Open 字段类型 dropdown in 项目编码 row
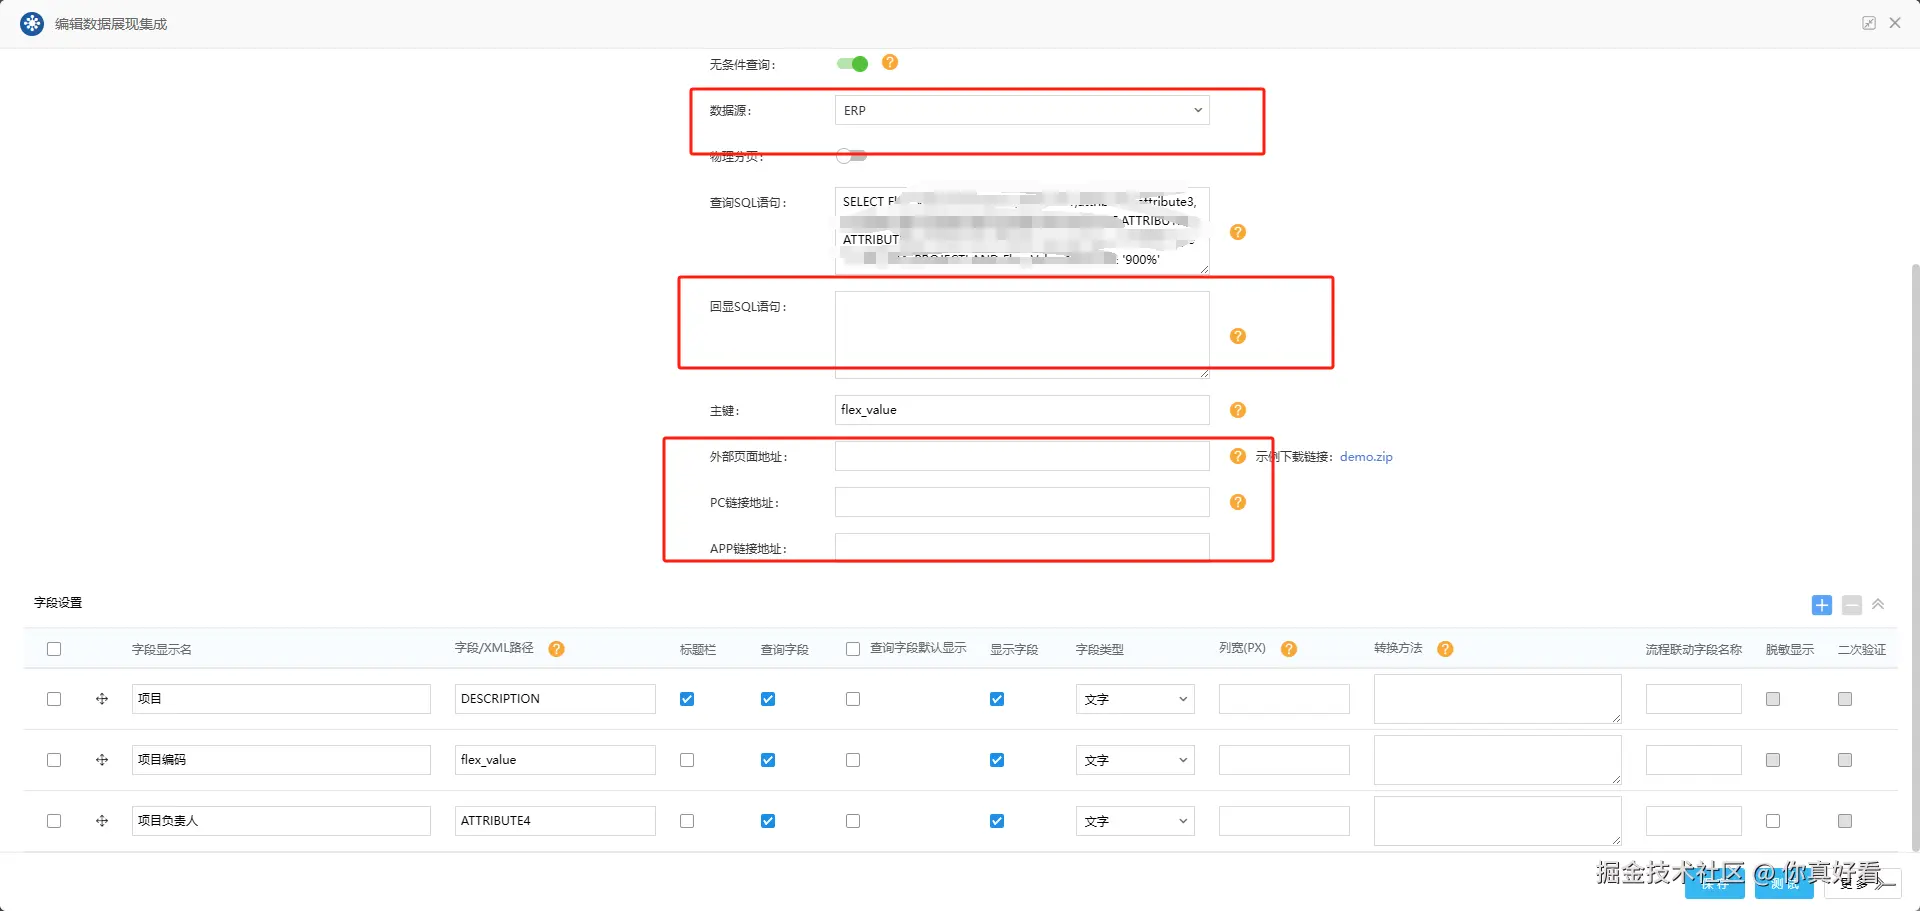The height and width of the screenshot is (911, 1920). coord(1135,760)
